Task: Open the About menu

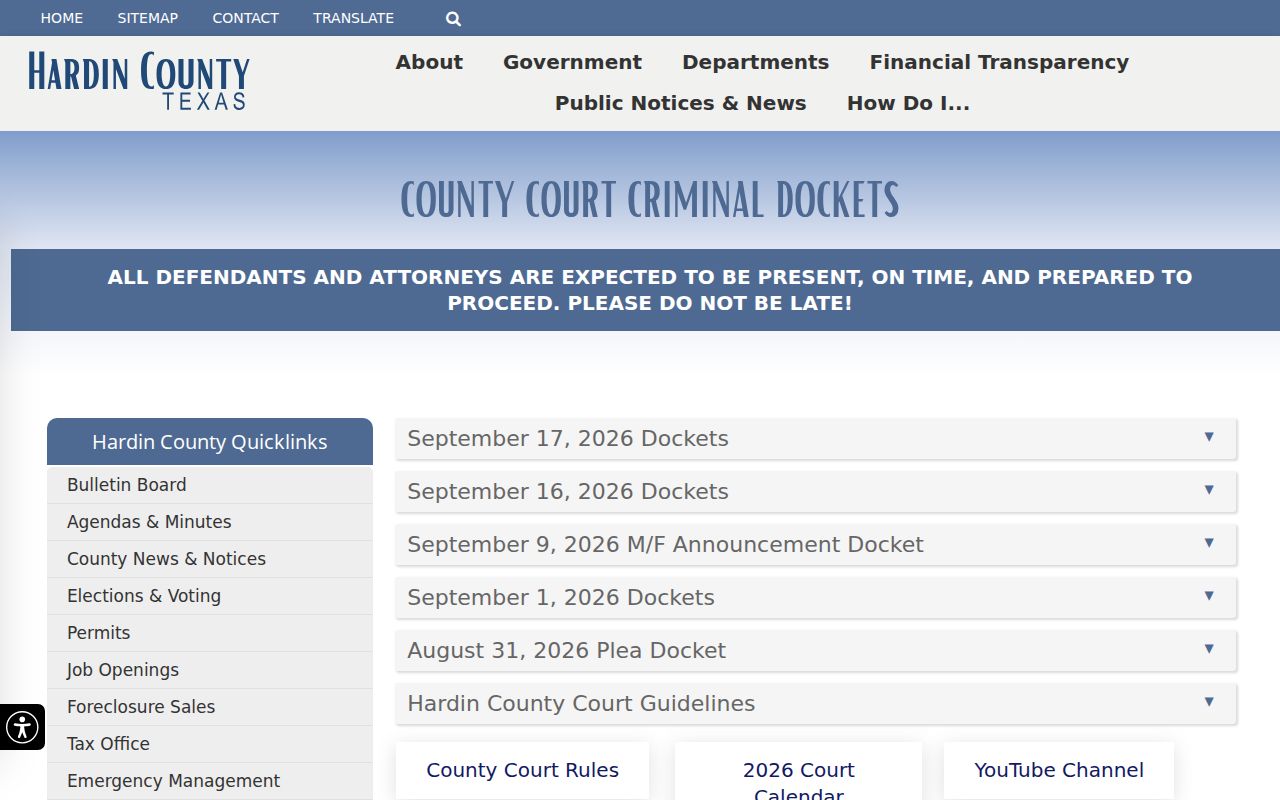Action: pyautogui.click(x=429, y=62)
